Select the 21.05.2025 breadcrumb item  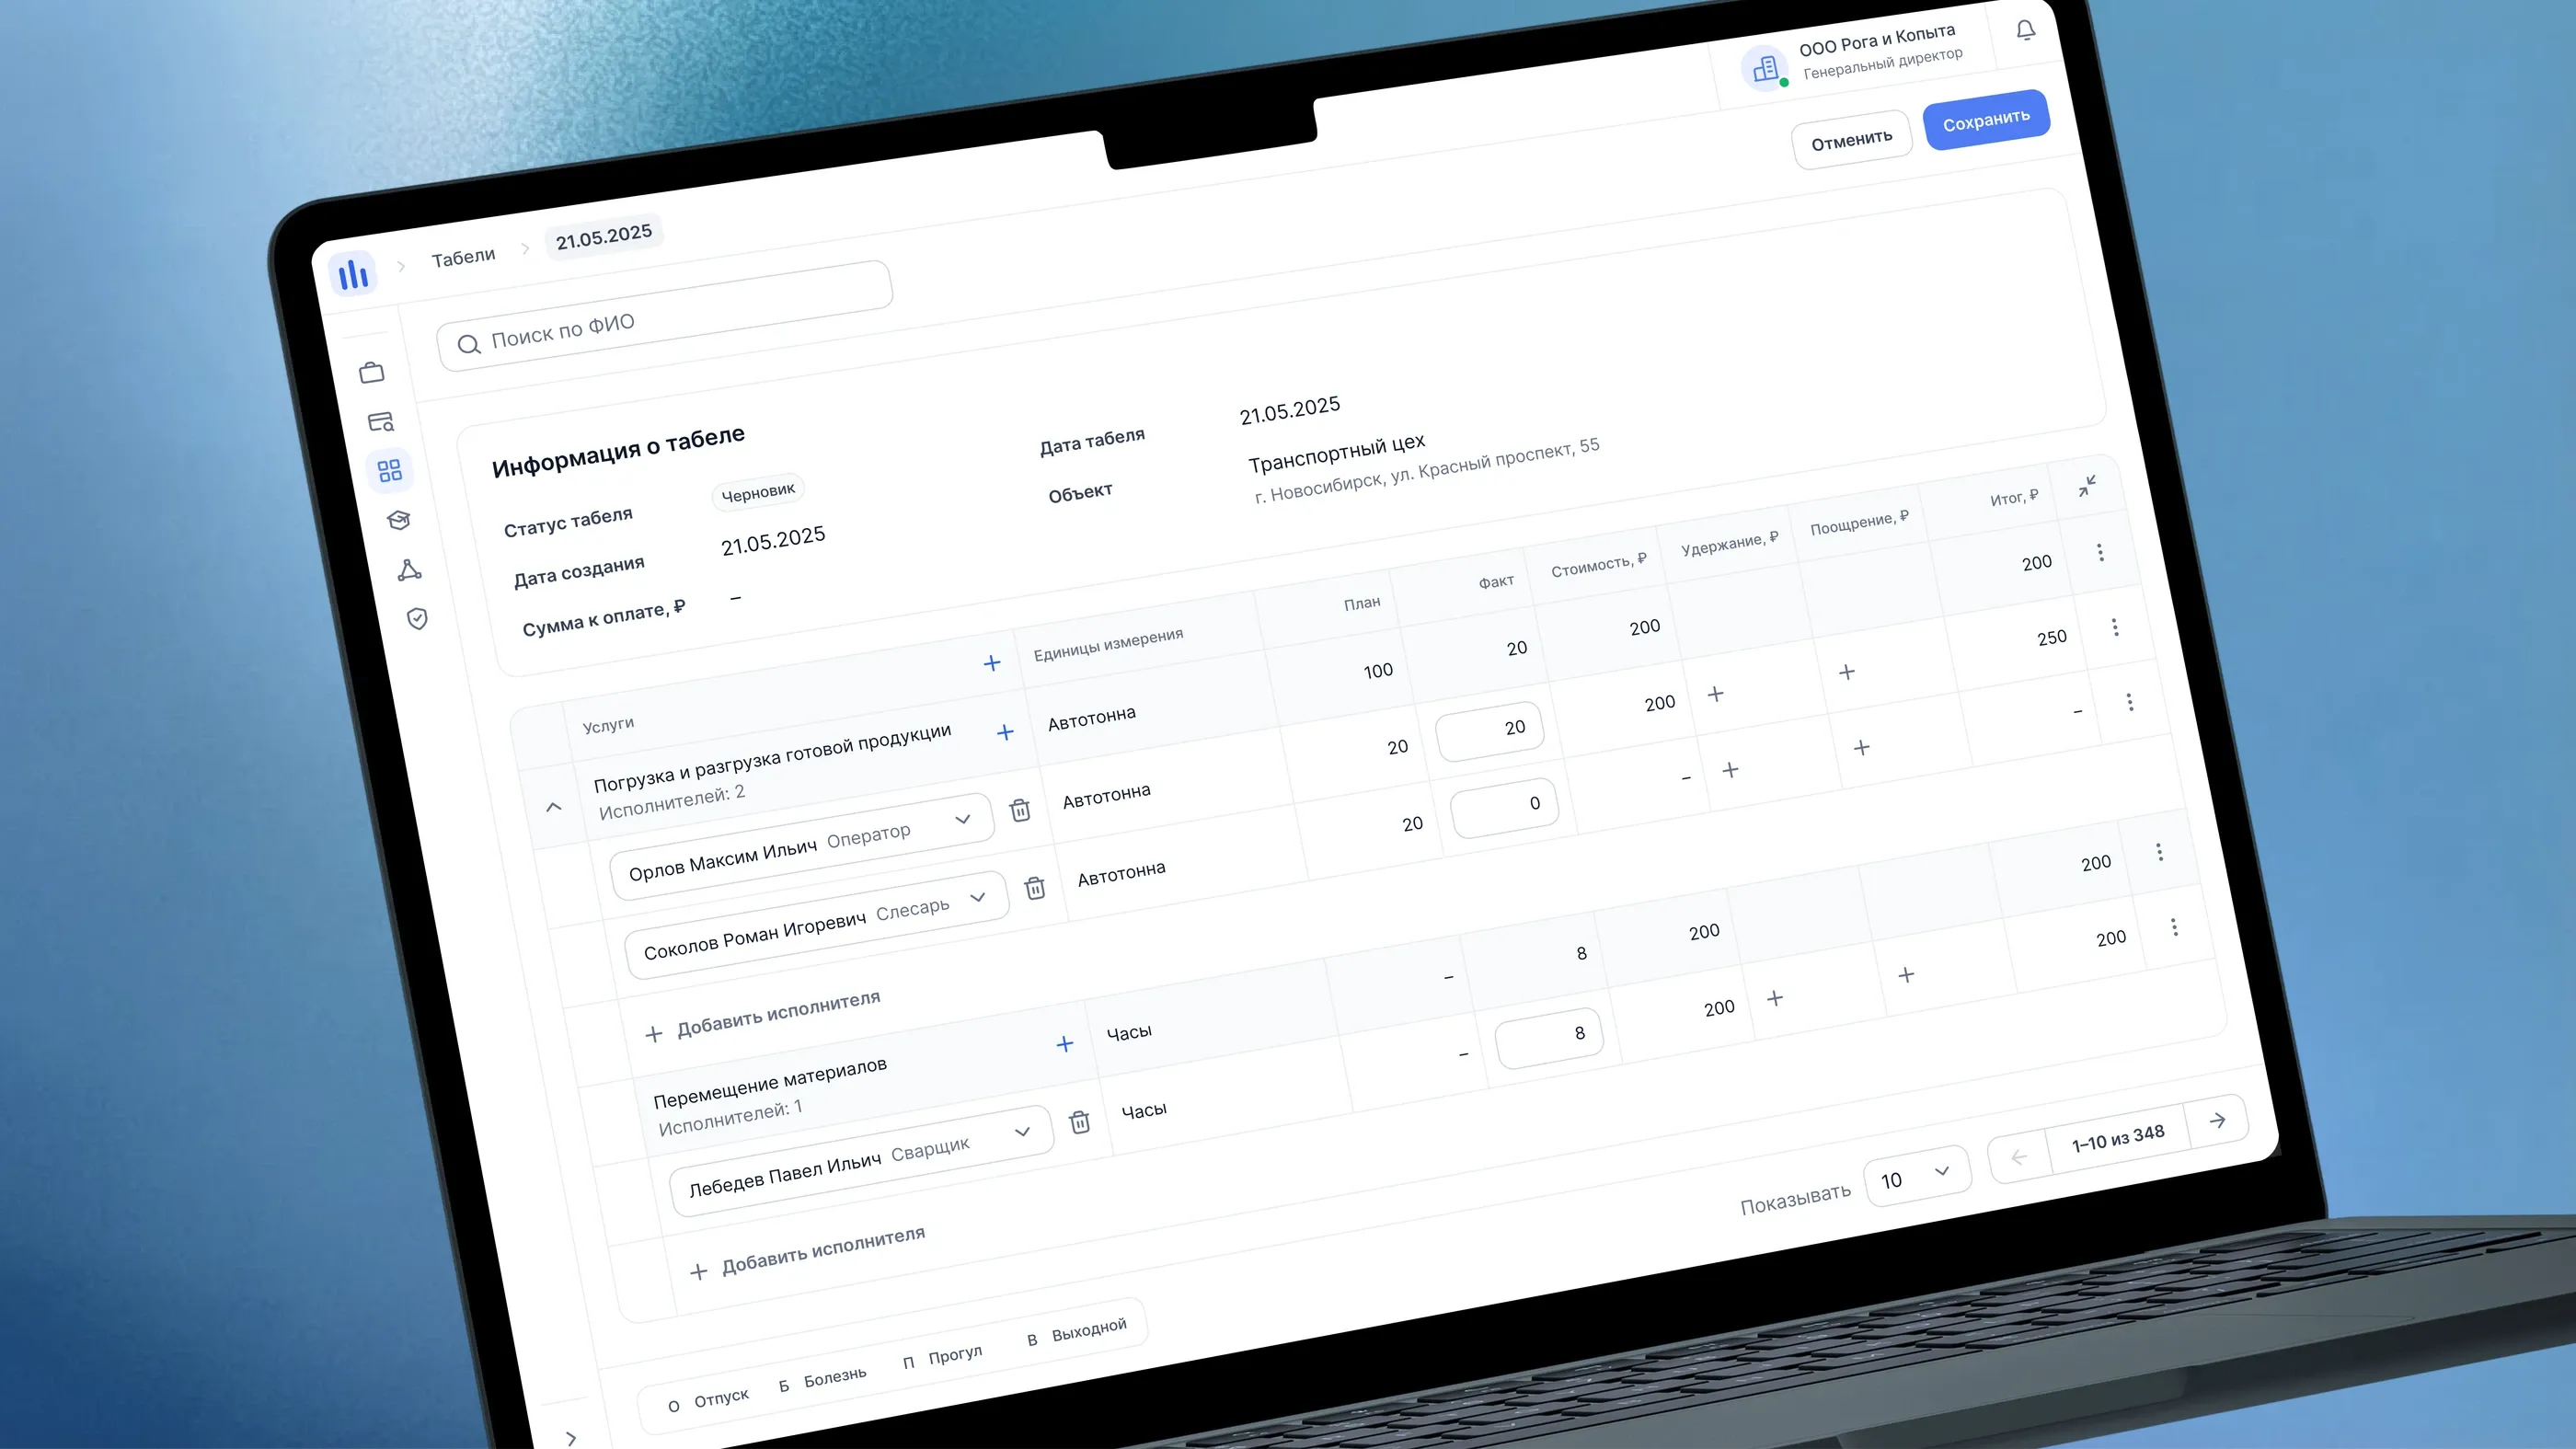pos(604,237)
